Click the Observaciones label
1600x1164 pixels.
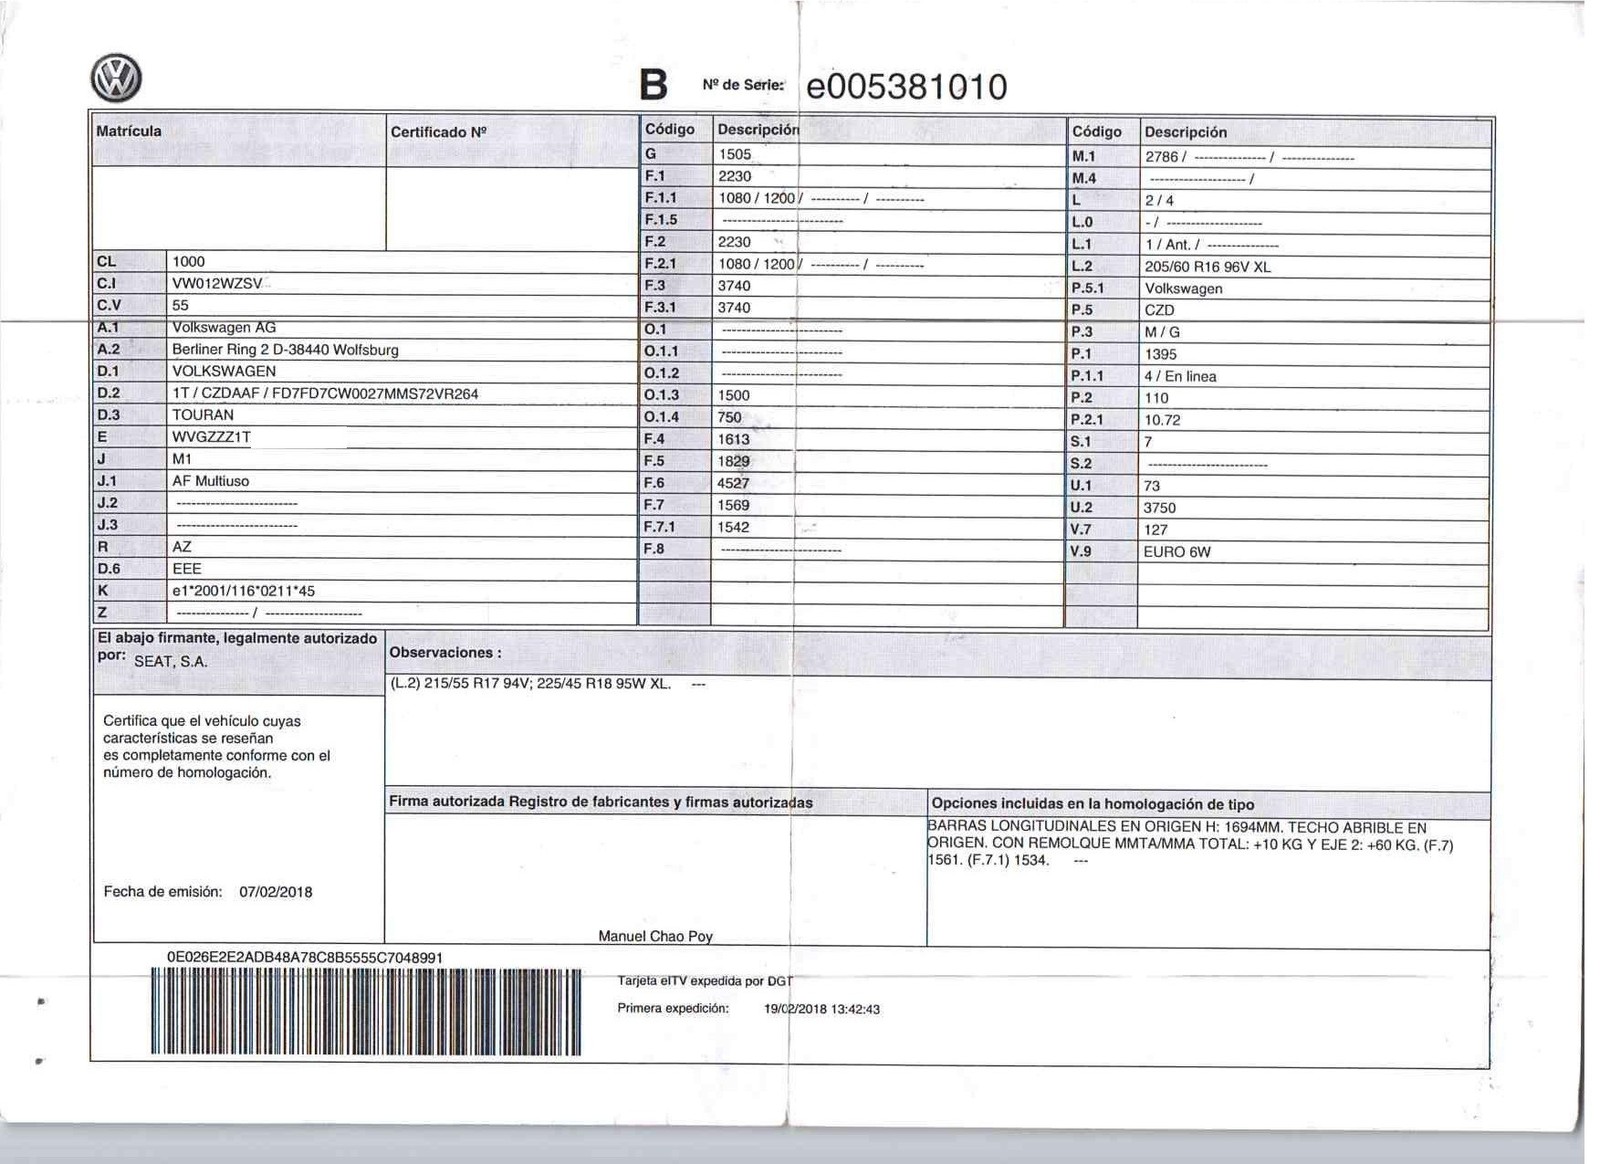tap(445, 653)
